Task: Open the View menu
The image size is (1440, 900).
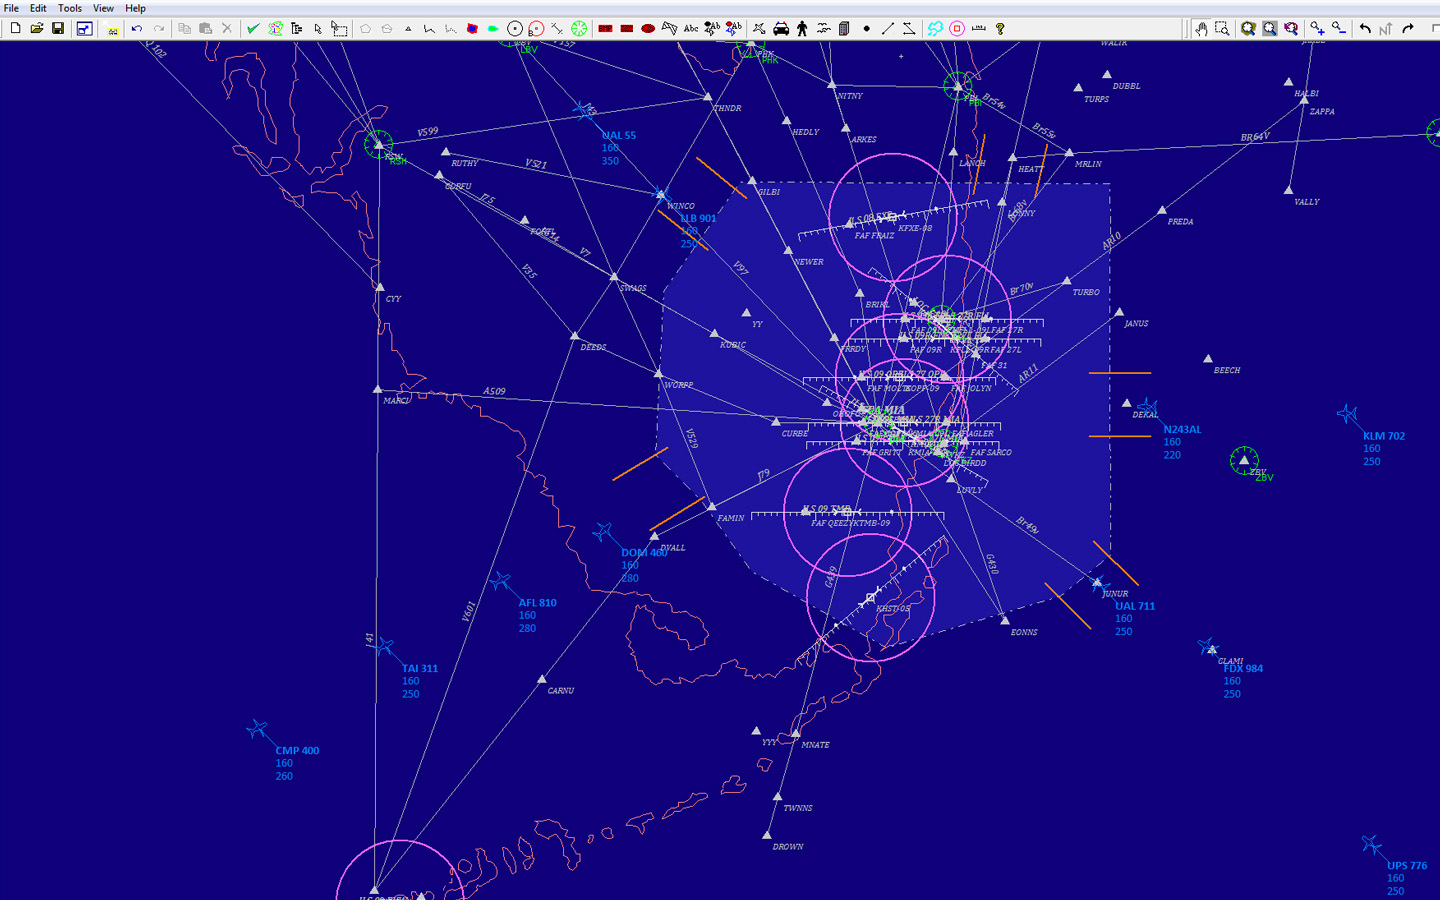Action: coord(103,8)
